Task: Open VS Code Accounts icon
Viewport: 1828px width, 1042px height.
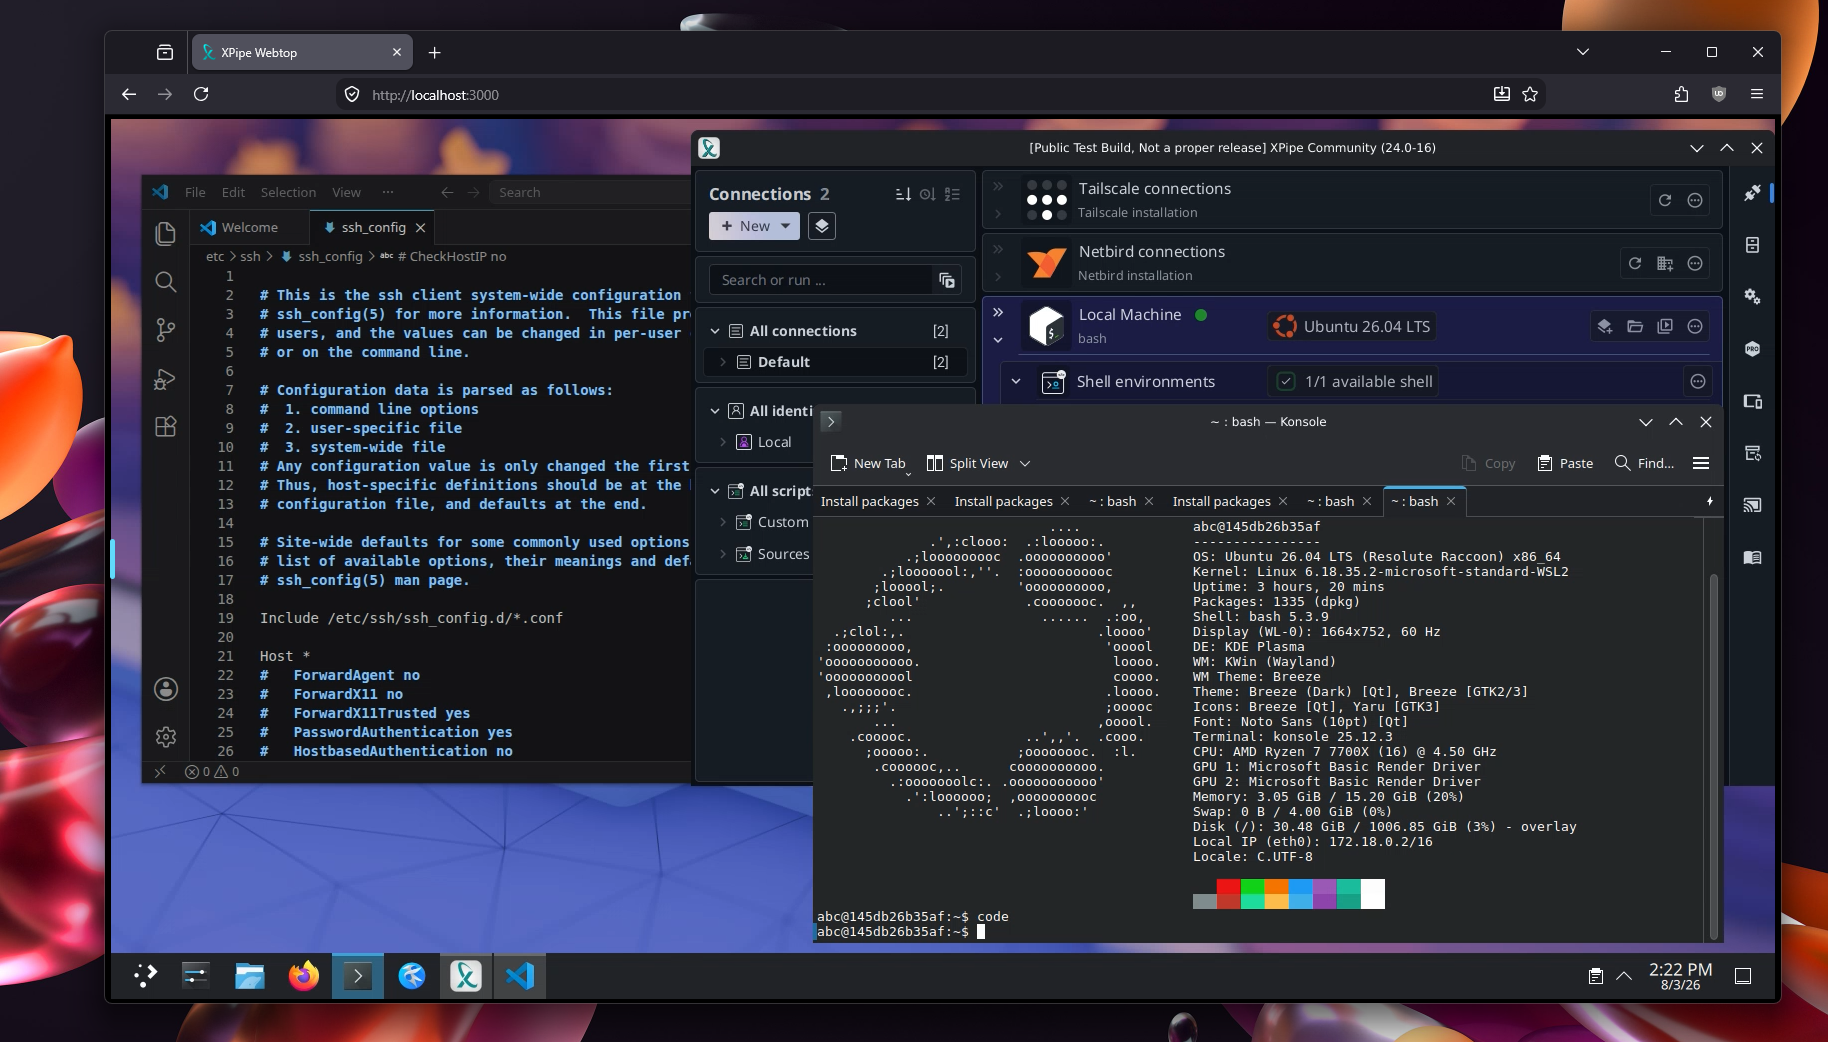Action: (x=166, y=689)
